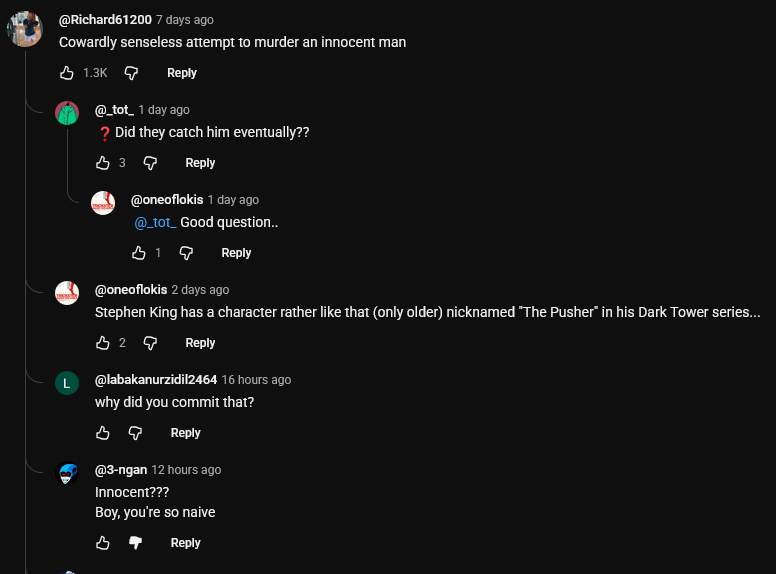776x574 pixels.
Task: Dislike the Stephen King "The Pusher" comment
Action: 150,343
